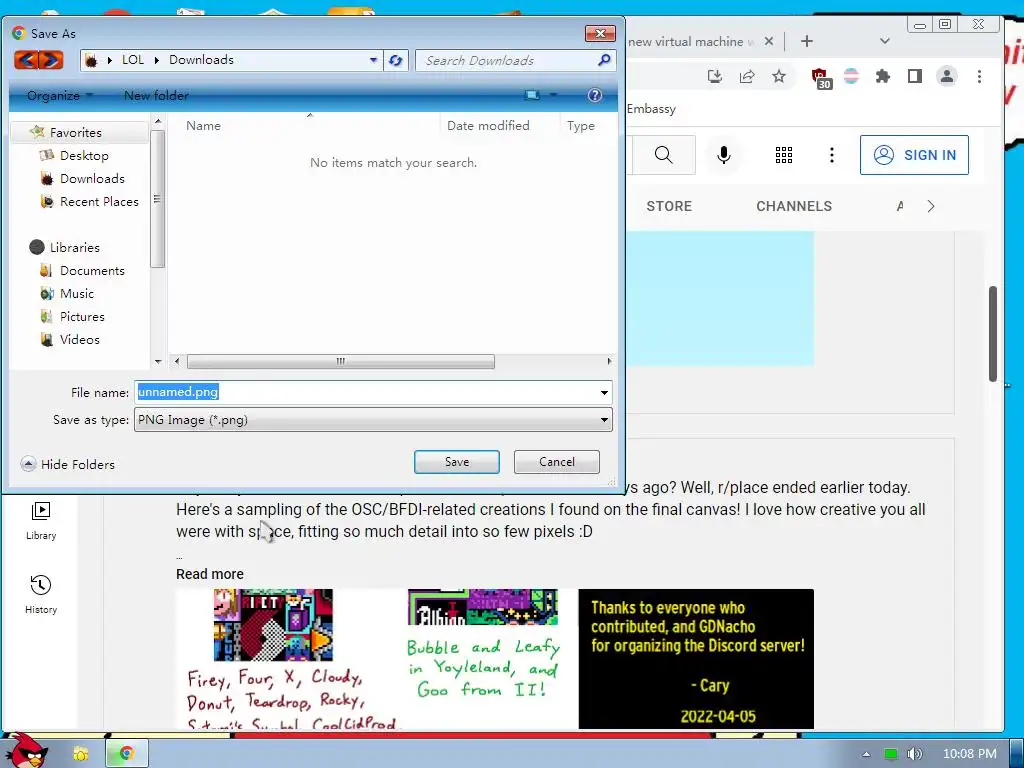Click the YouTube page vertical scrollbar
This screenshot has width=1024, height=768.
point(993,334)
